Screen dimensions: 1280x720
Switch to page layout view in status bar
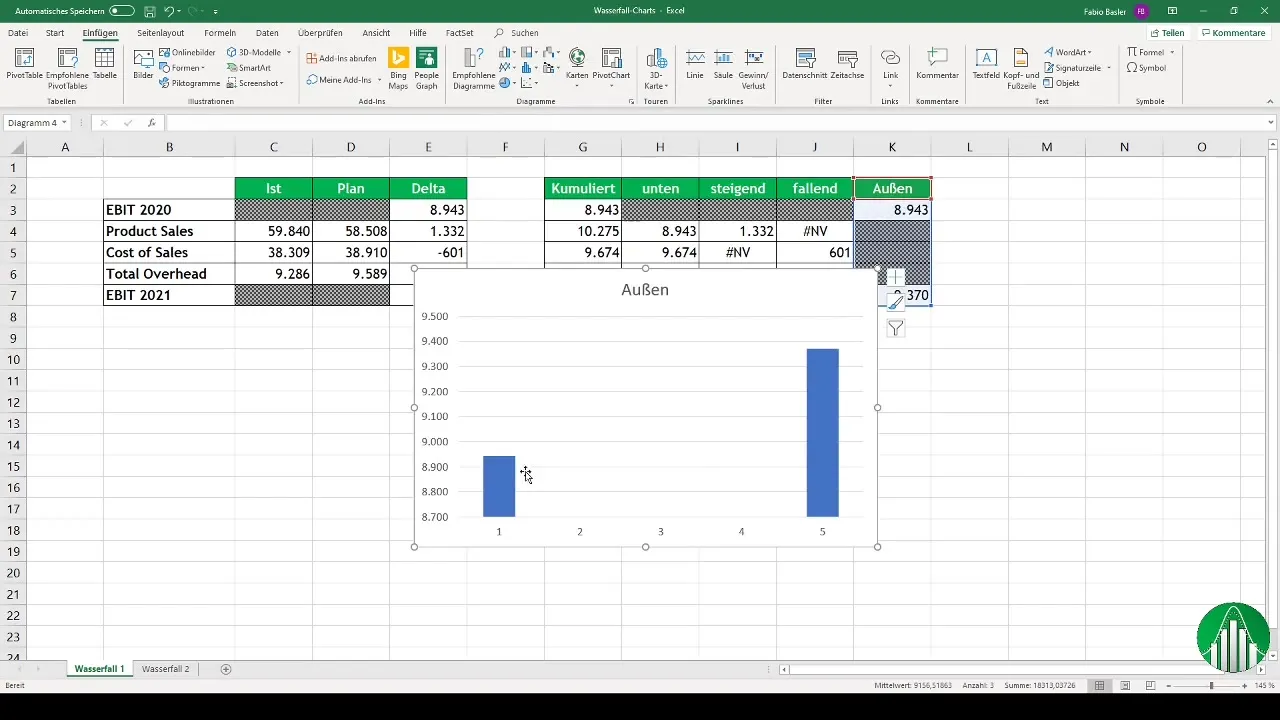(1125, 686)
